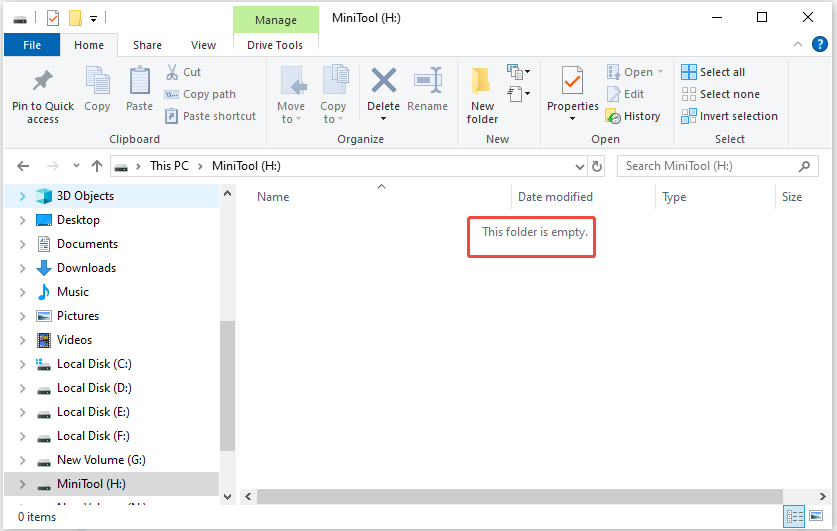The width and height of the screenshot is (837, 531).
Task: Open address bar history dropdown
Action: 580,167
